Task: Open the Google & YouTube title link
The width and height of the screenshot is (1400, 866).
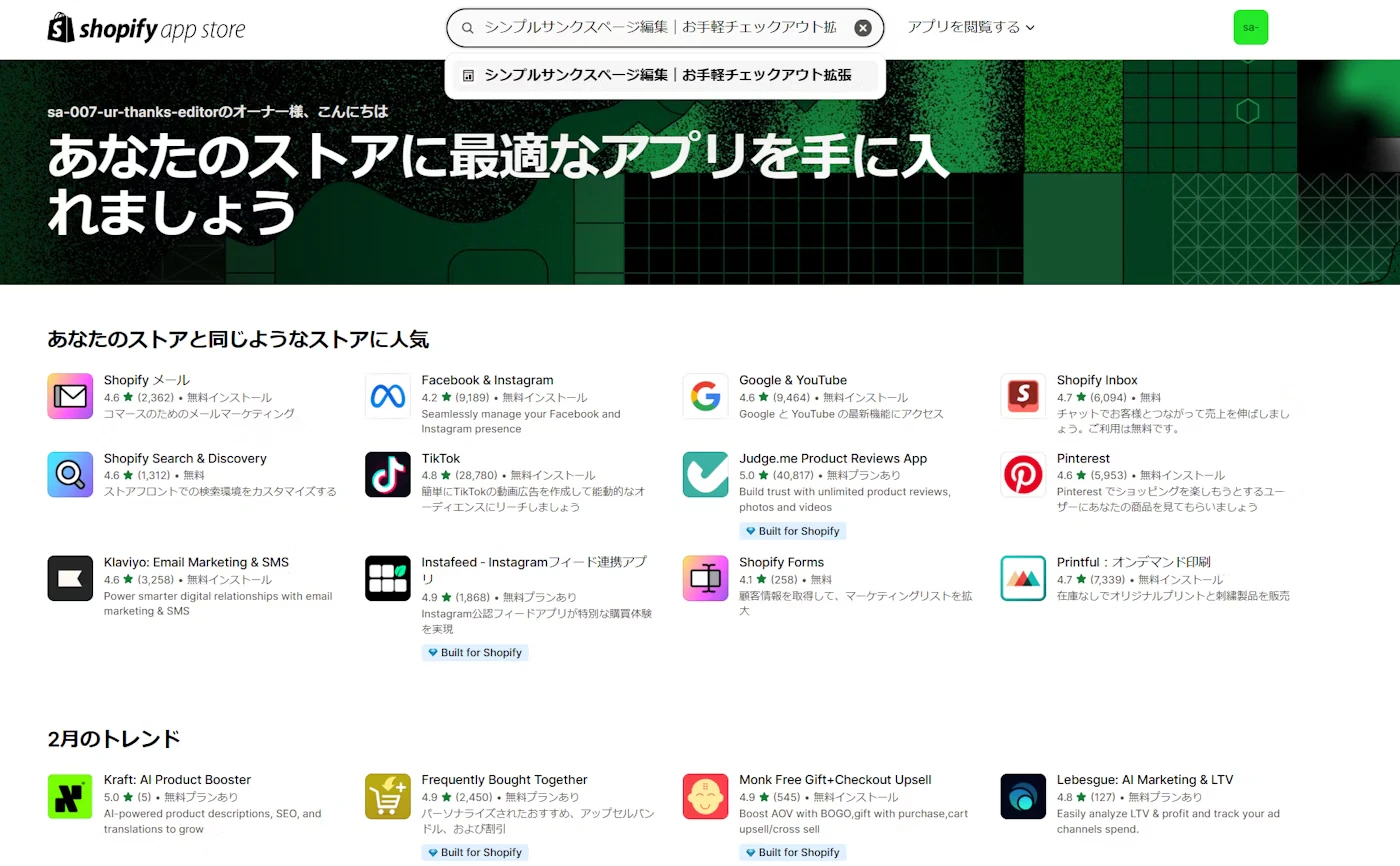Action: [x=793, y=380]
